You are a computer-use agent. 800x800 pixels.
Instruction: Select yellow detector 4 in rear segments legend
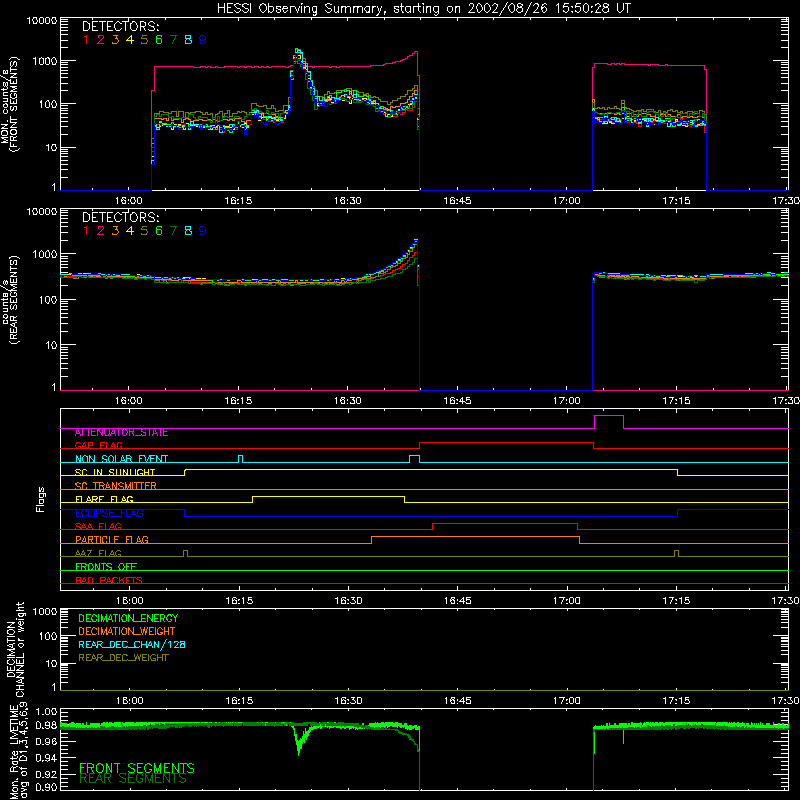point(130,231)
